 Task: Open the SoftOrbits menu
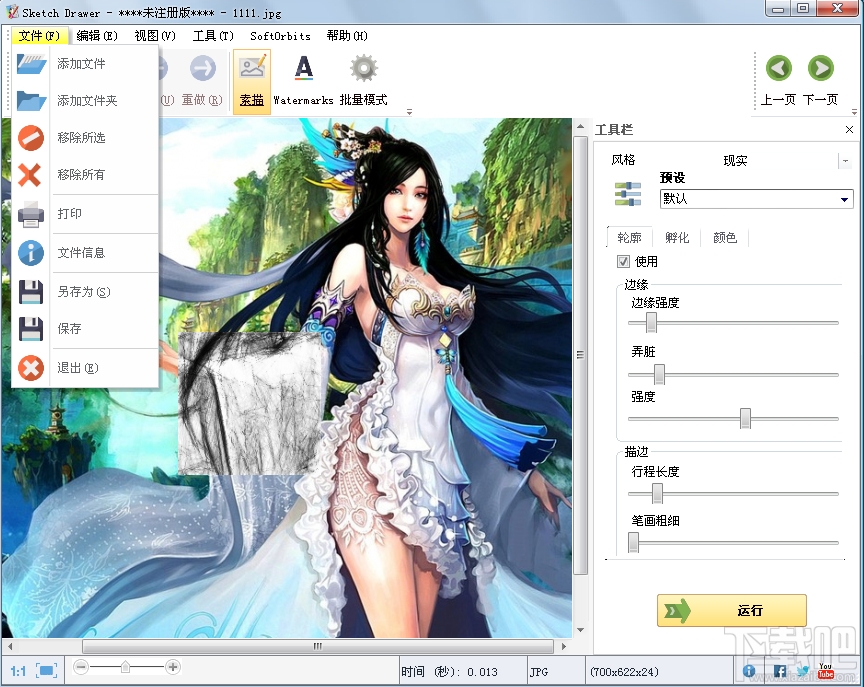pos(280,36)
